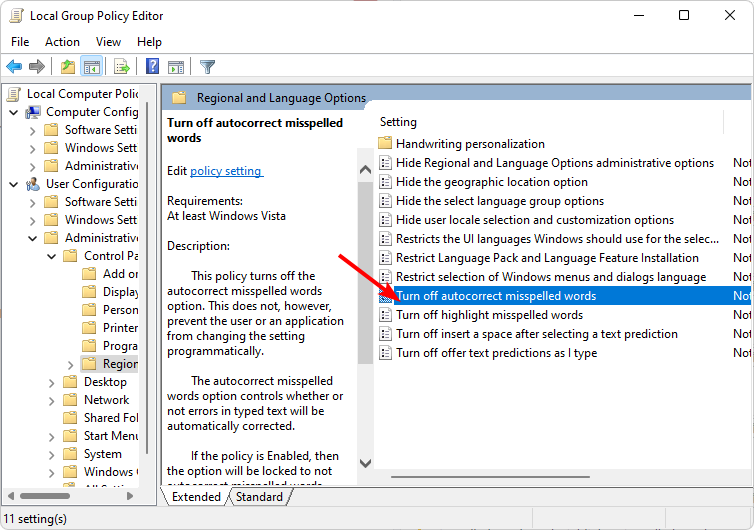Image resolution: width=754 pixels, height=530 pixels.
Task: Select Add or Remove Programs tree item
Action: (120, 274)
